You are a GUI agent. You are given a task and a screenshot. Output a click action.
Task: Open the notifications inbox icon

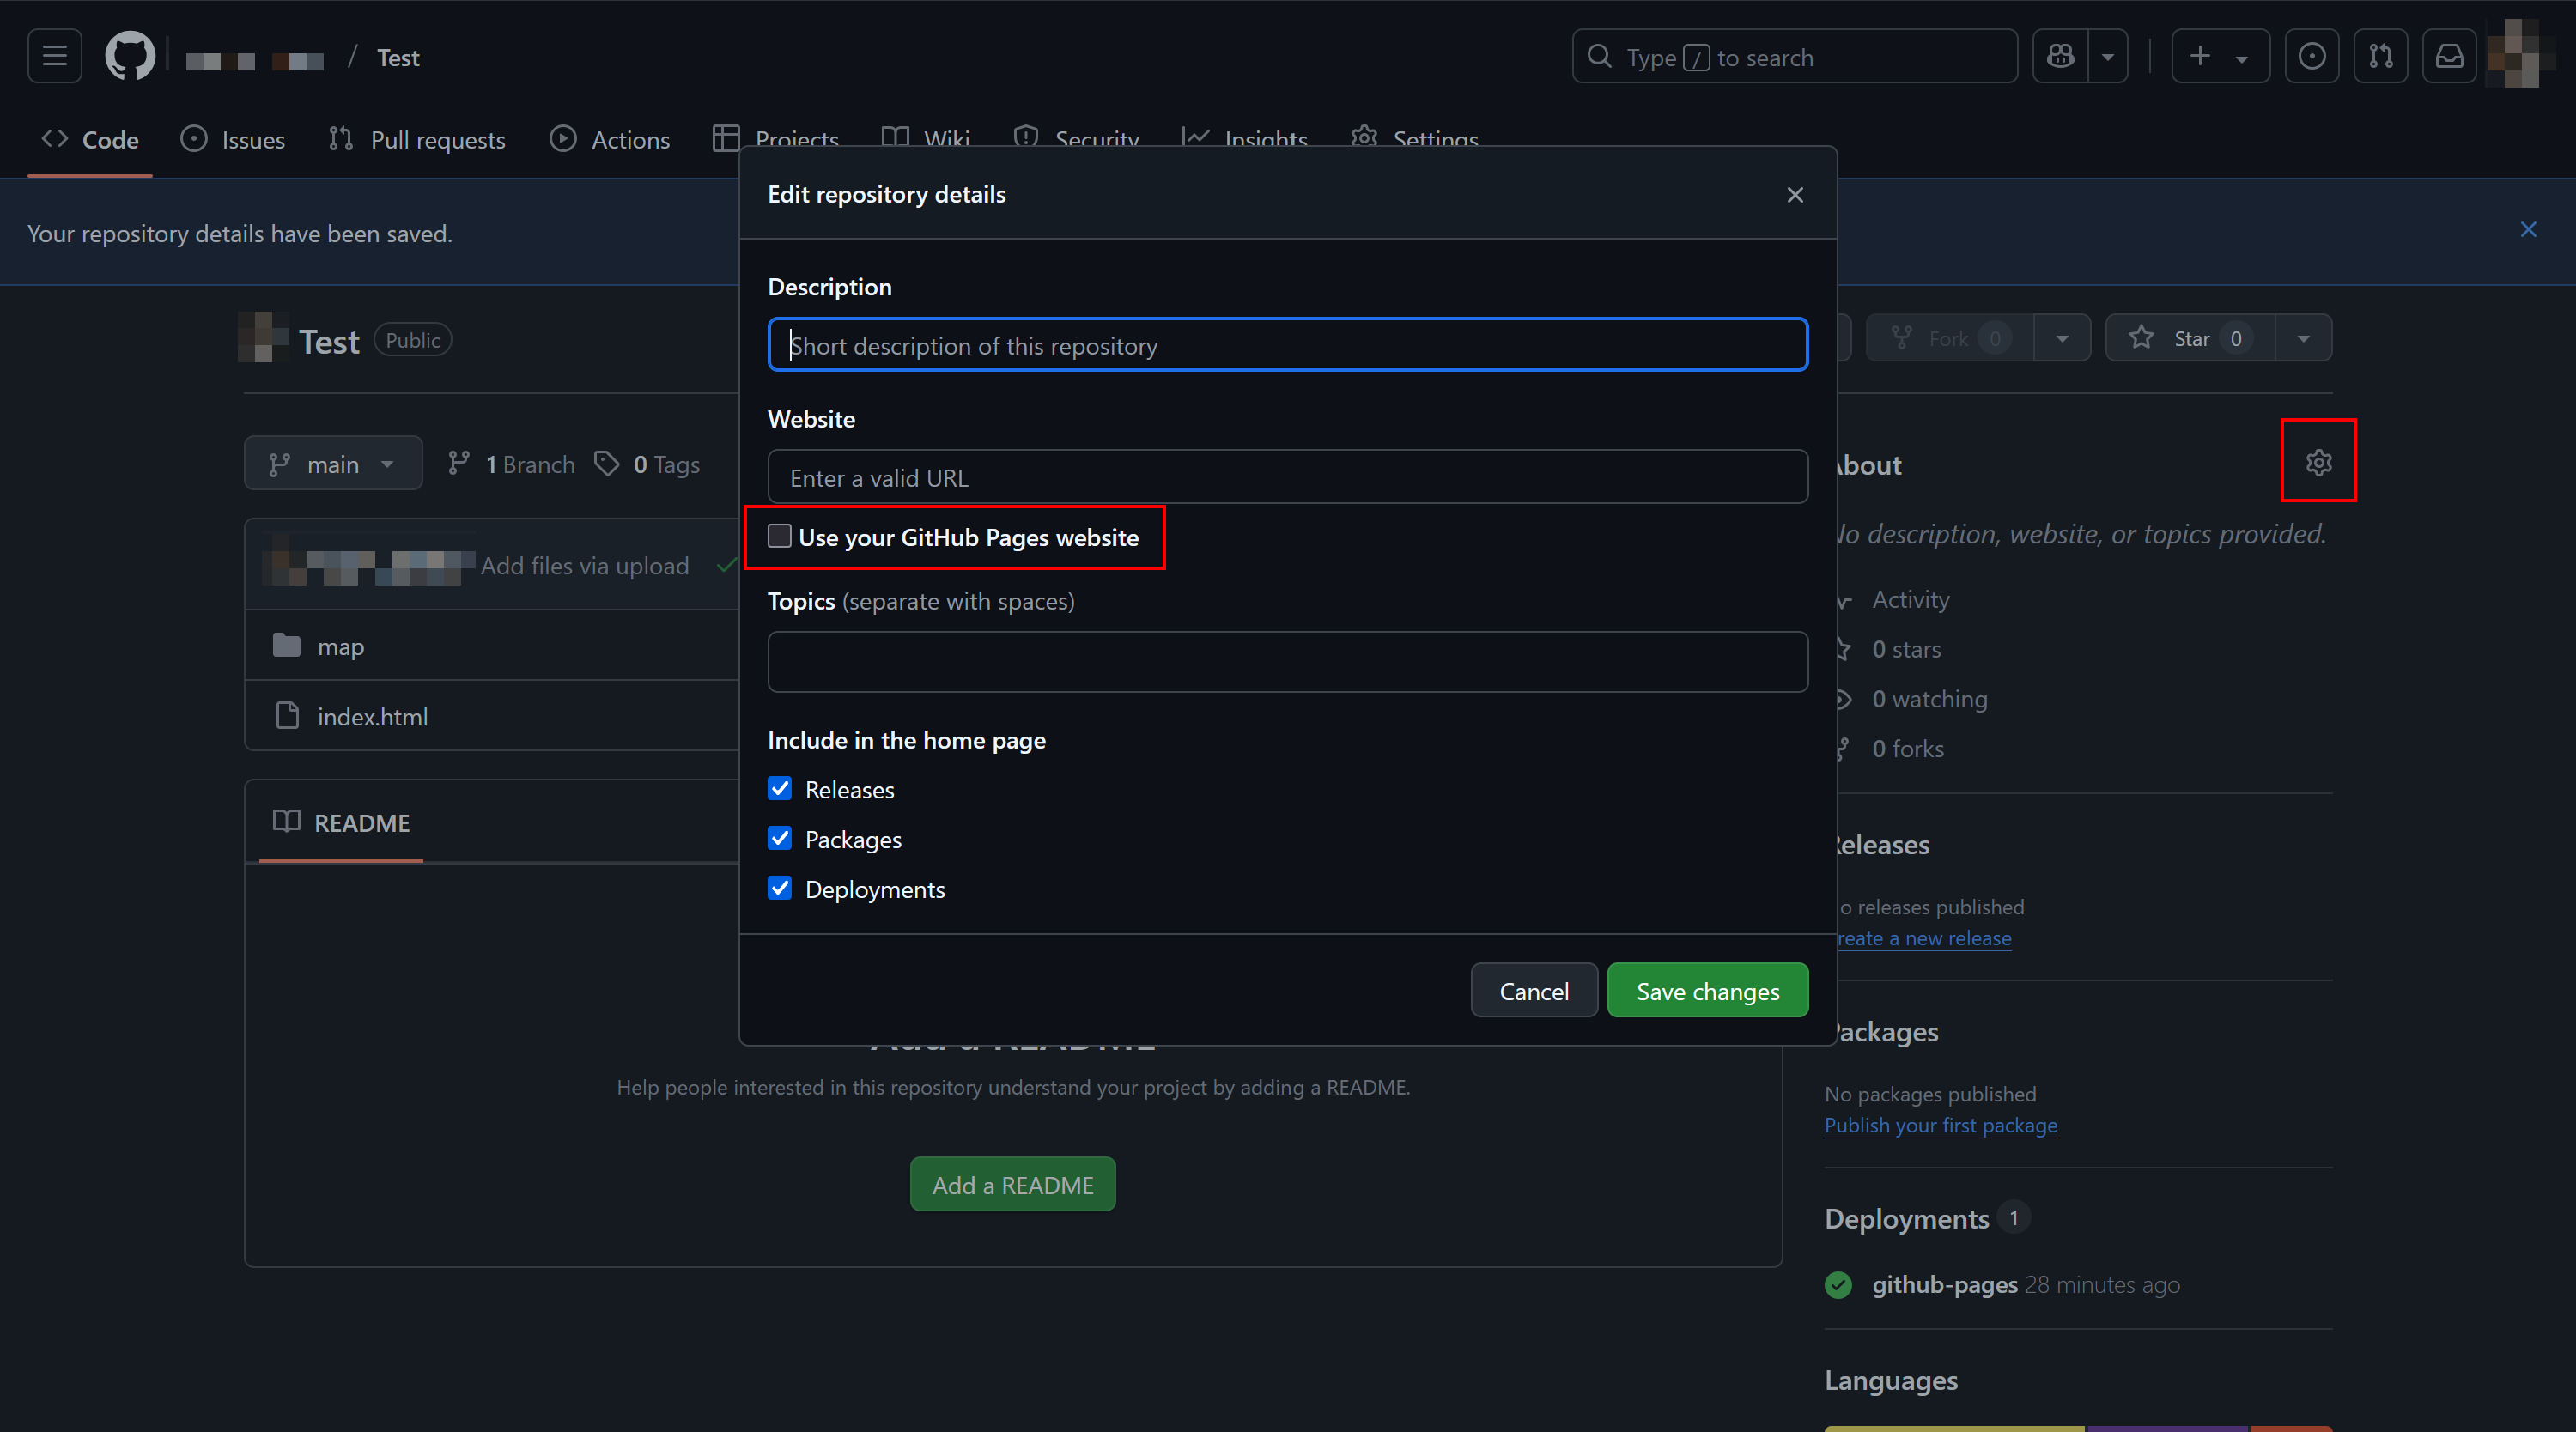[x=2448, y=56]
